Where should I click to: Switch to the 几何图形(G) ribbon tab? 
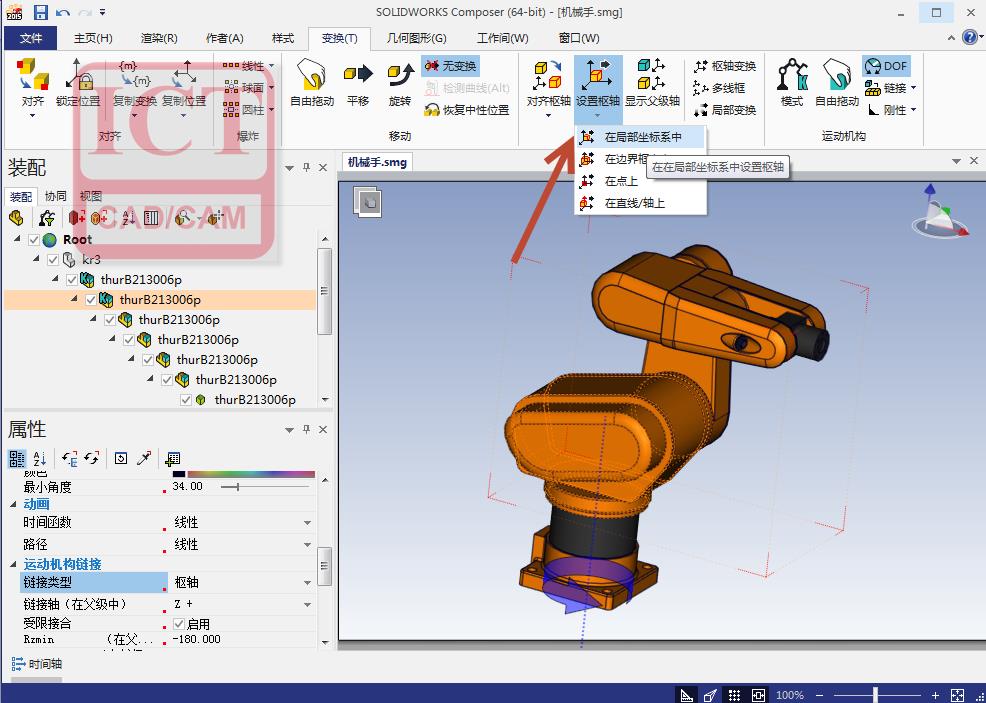pyautogui.click(x=416, y=38)
